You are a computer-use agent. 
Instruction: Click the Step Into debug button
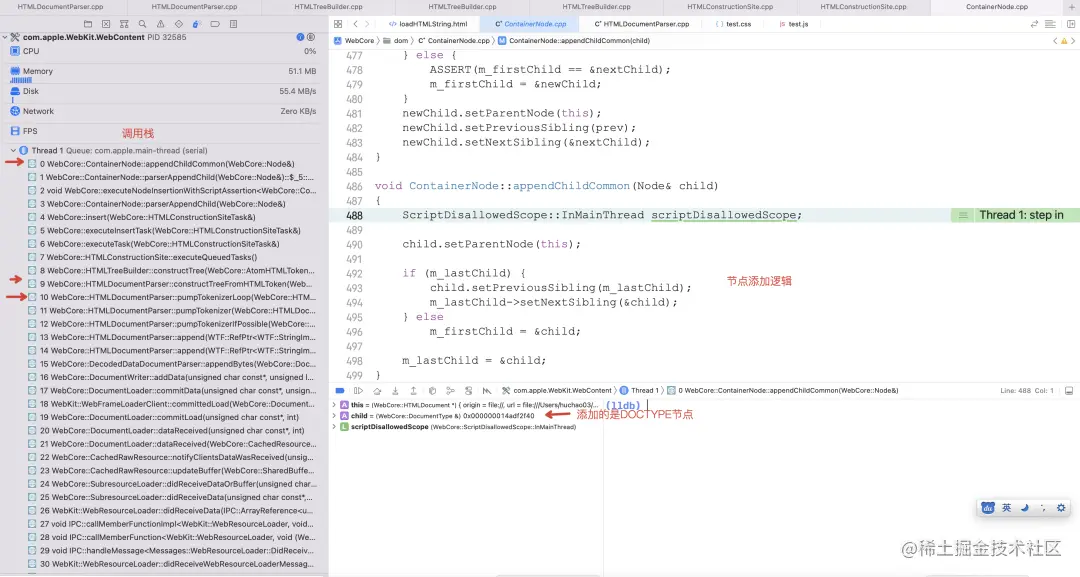(x=395, y=390)
